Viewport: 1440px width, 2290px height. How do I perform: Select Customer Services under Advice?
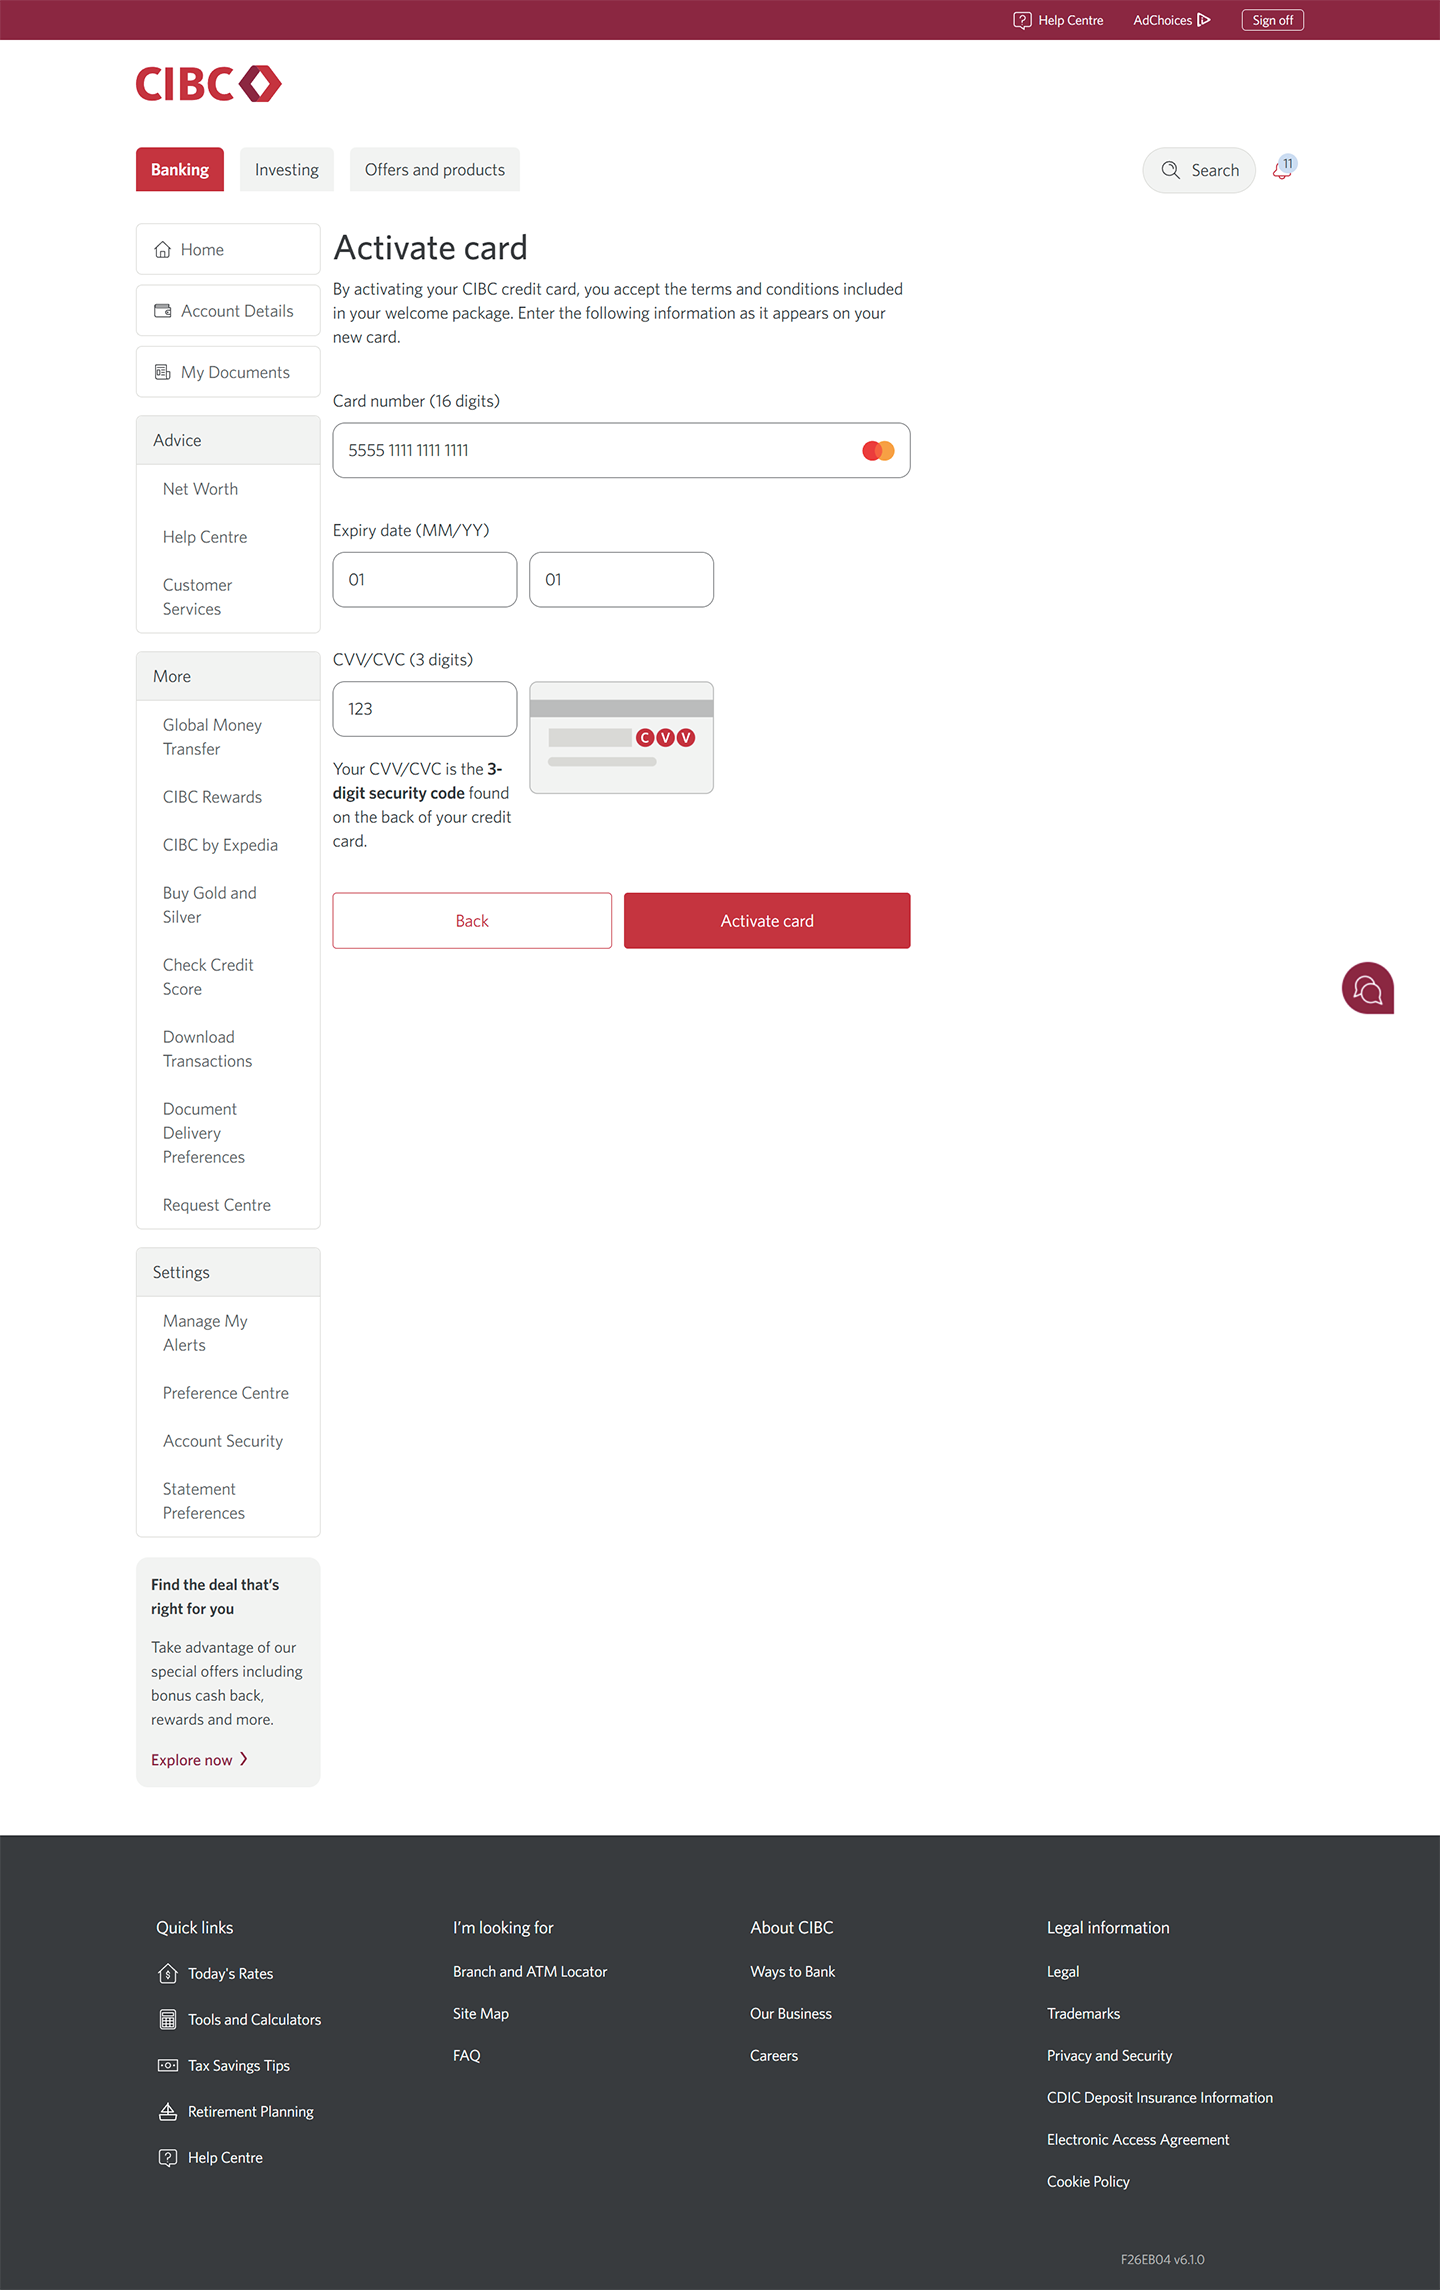click(x=198, y=597)
